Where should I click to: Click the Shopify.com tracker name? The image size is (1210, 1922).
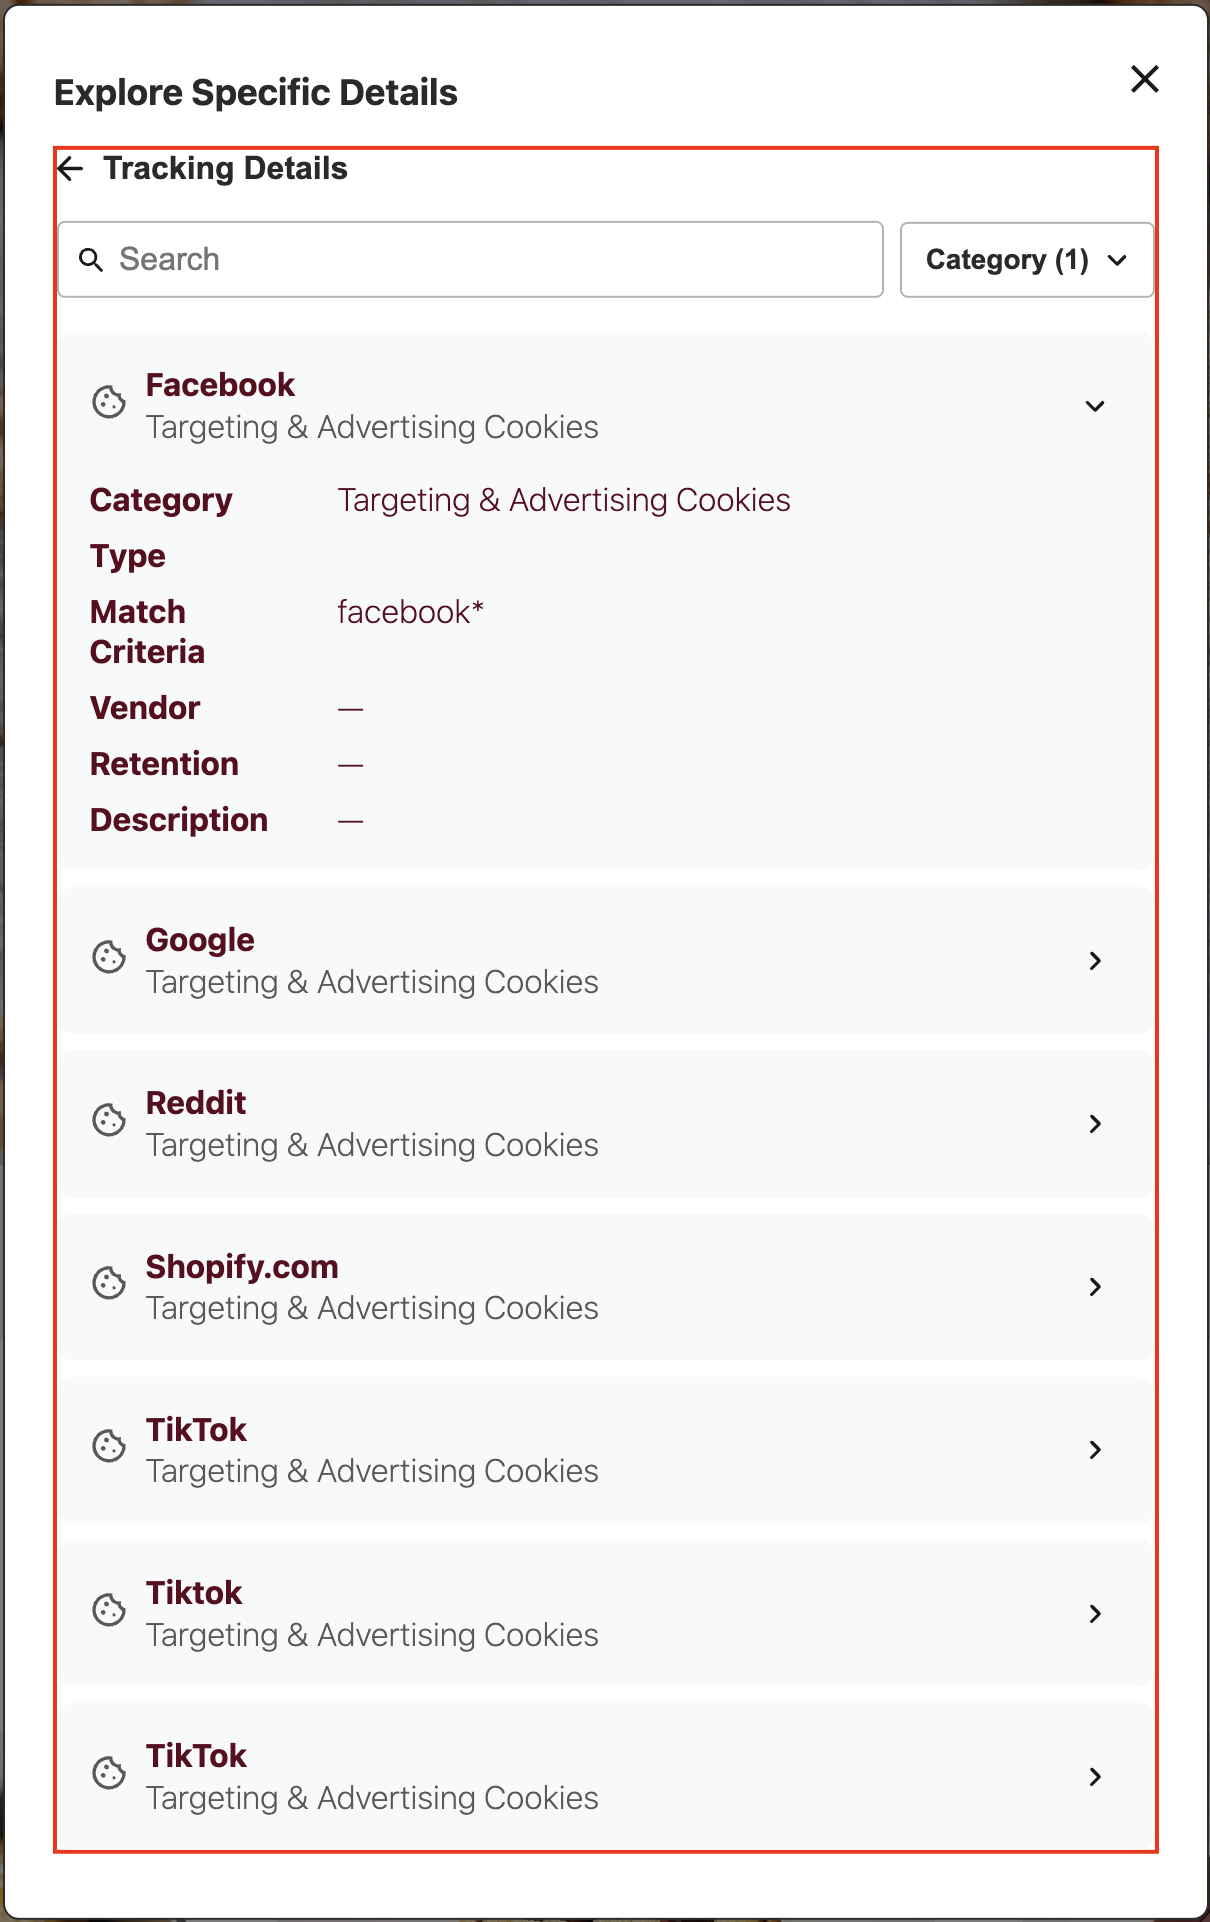[242, 1267]
